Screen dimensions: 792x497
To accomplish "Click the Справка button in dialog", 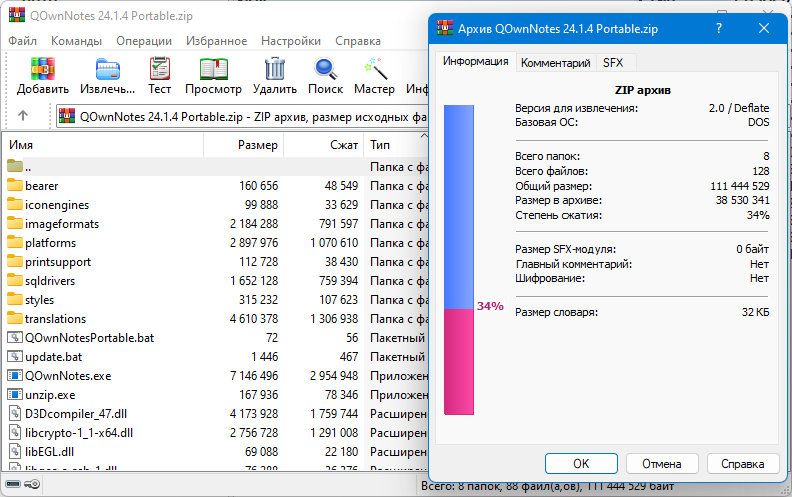I will (742, 464).
